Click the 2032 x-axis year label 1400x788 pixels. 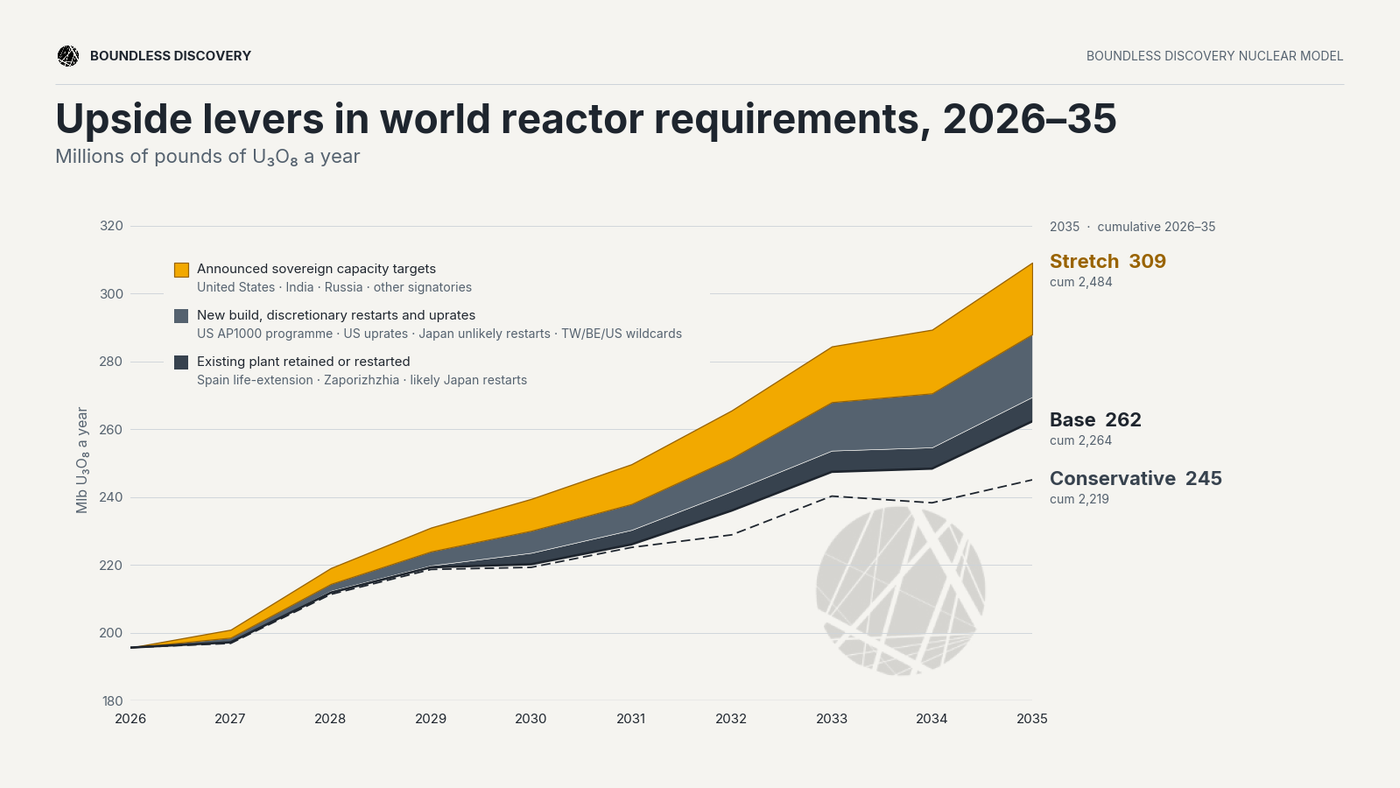tap(731, 719)
